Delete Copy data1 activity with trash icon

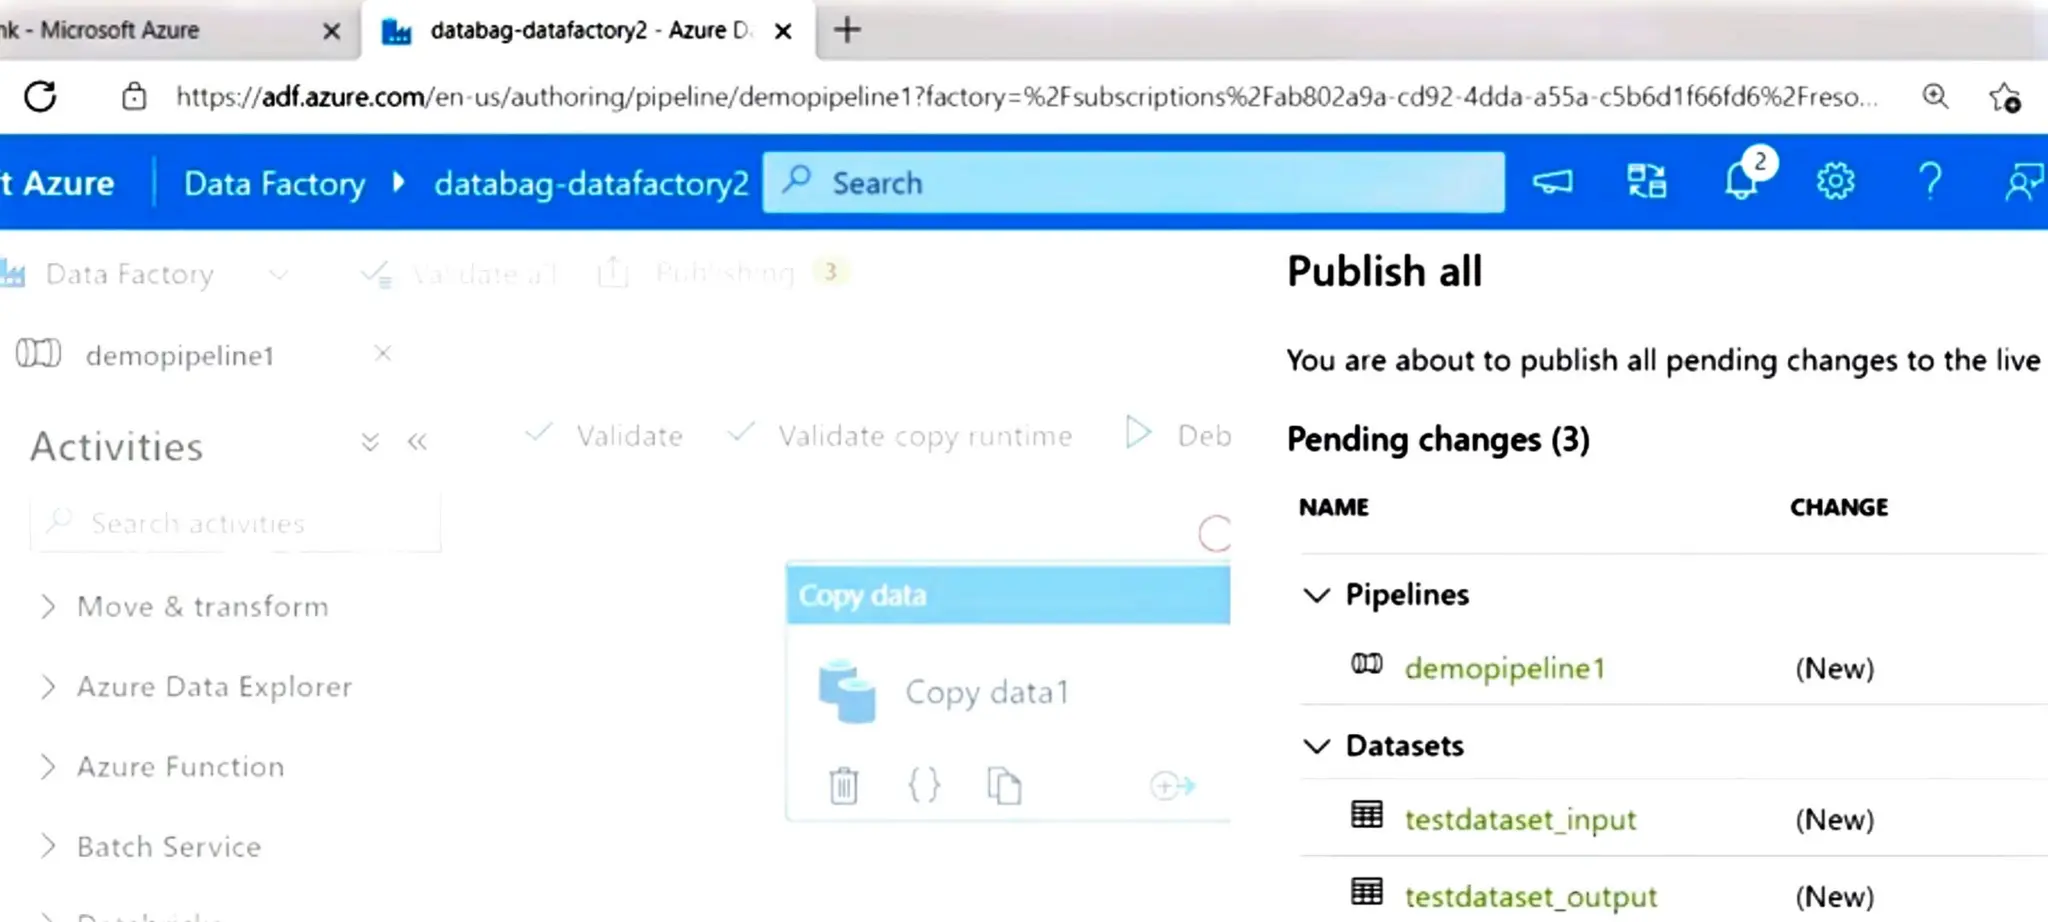point(844,785)
